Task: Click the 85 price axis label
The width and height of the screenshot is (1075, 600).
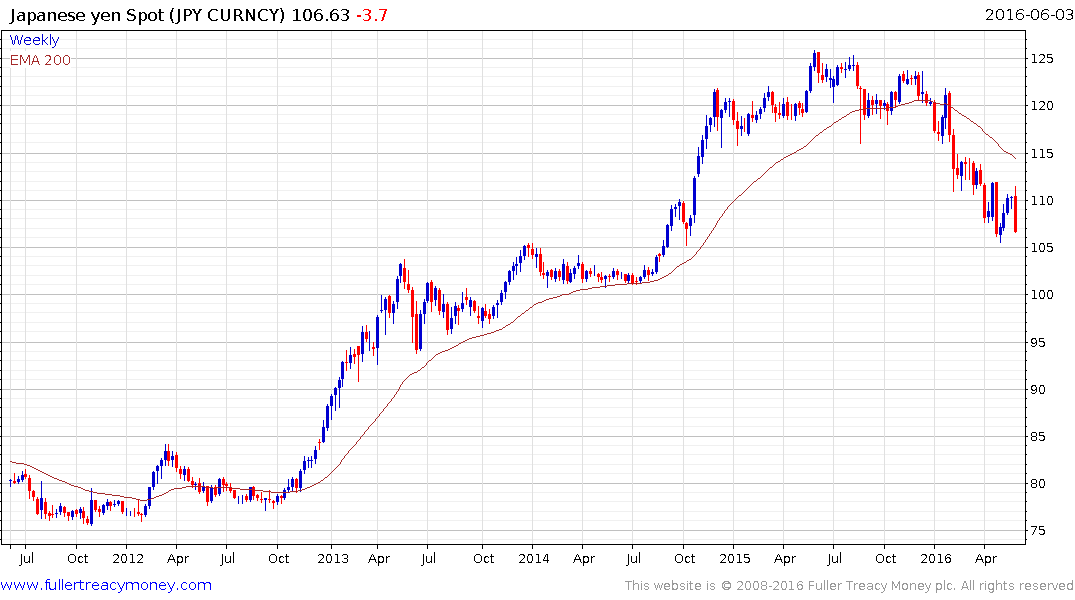Action: click(x=1038, y=437)
